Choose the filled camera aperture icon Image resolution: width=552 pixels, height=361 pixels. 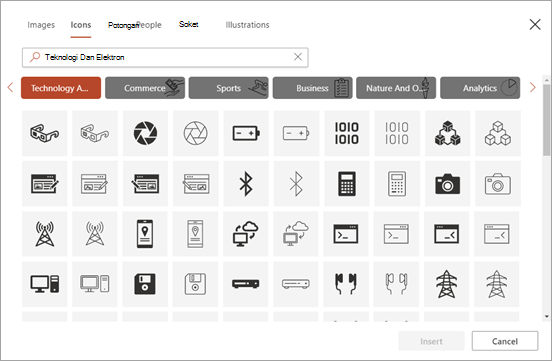click(145, 133)
